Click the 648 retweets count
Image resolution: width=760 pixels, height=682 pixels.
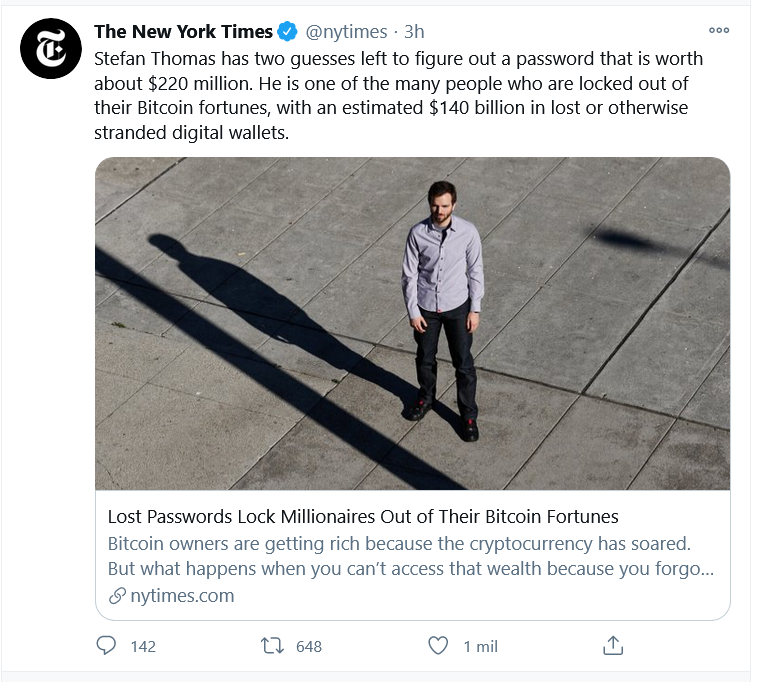pos(309,647)
